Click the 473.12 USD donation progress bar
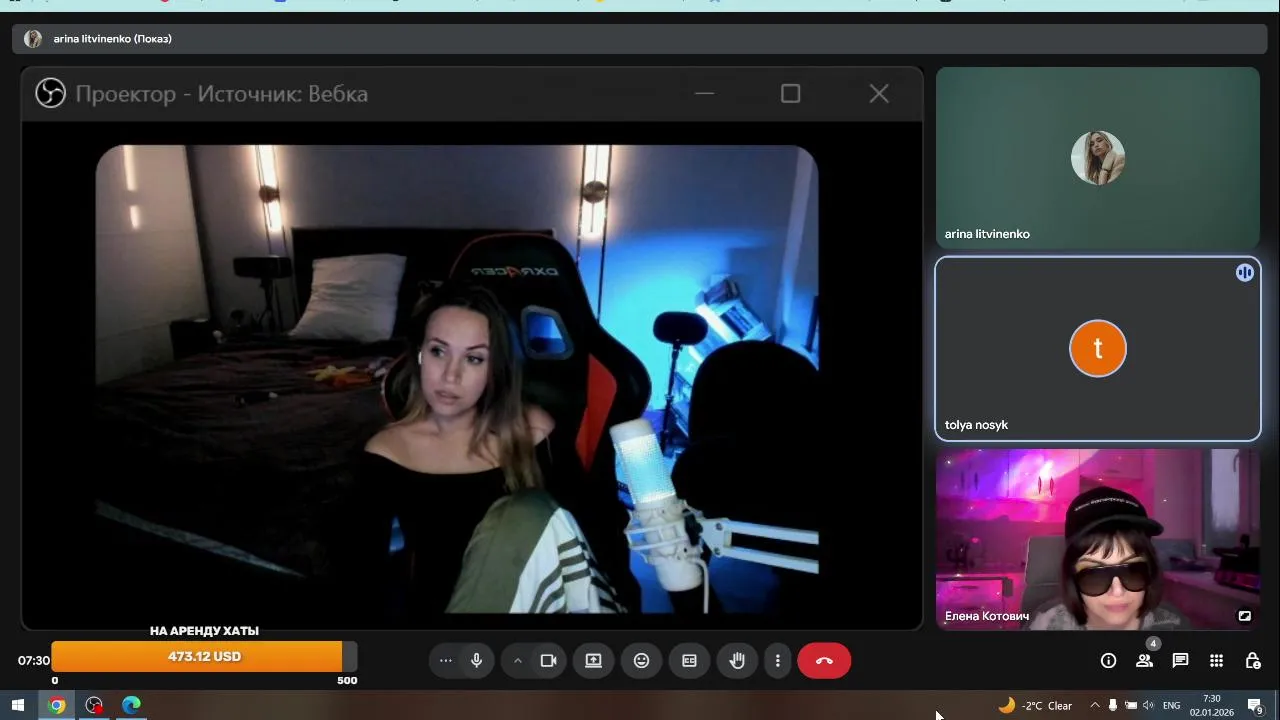Image resolution: width=1280 pixels, height=720 pixels. 204,657
